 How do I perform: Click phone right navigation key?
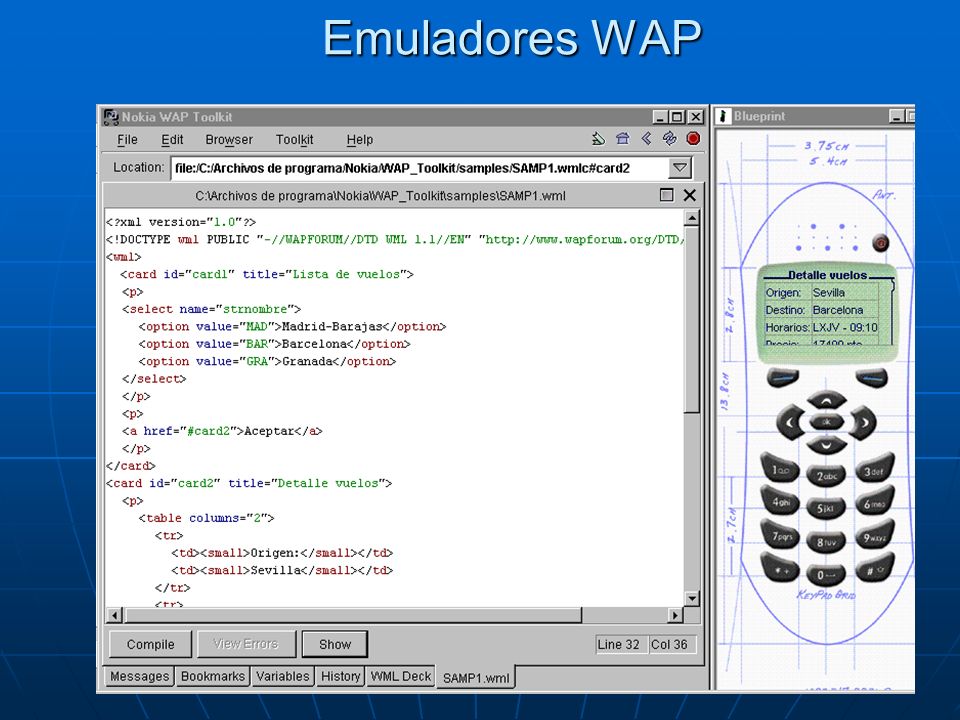pos(863,422)
